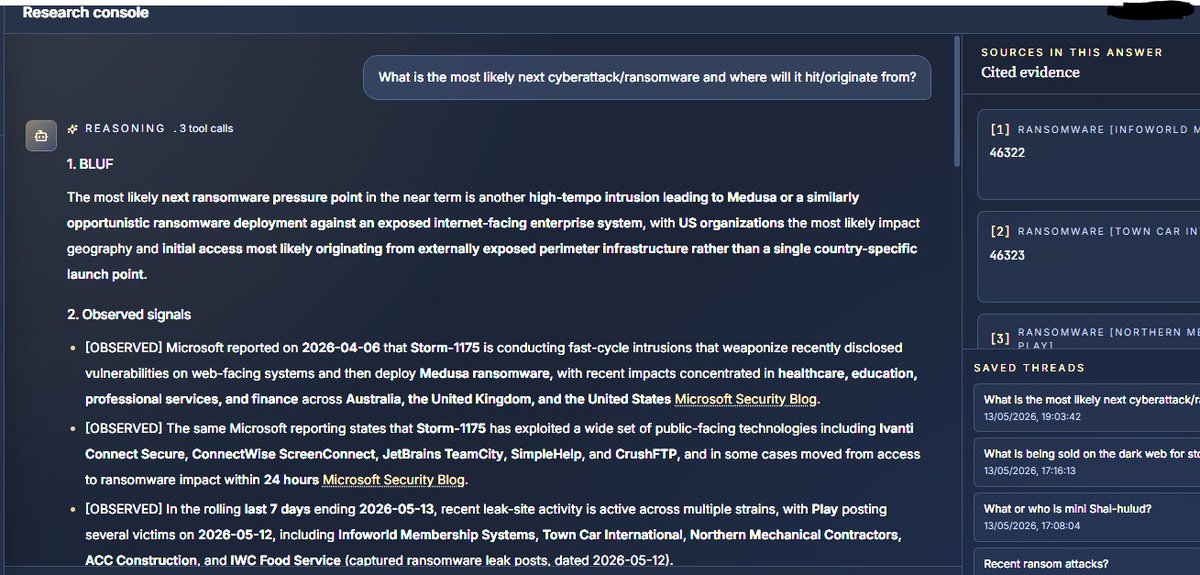Open the Microsoft Security Blog link about 24 hours
Image resolution: width=1200 pixels, height=575 pixels.
pyautogui.click(x=394, y=479)
